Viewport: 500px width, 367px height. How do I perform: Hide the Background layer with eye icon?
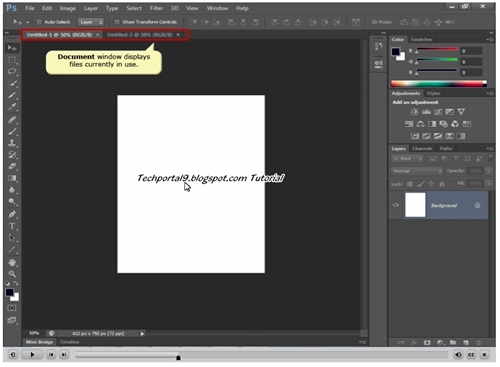click(x=396, y=205)
